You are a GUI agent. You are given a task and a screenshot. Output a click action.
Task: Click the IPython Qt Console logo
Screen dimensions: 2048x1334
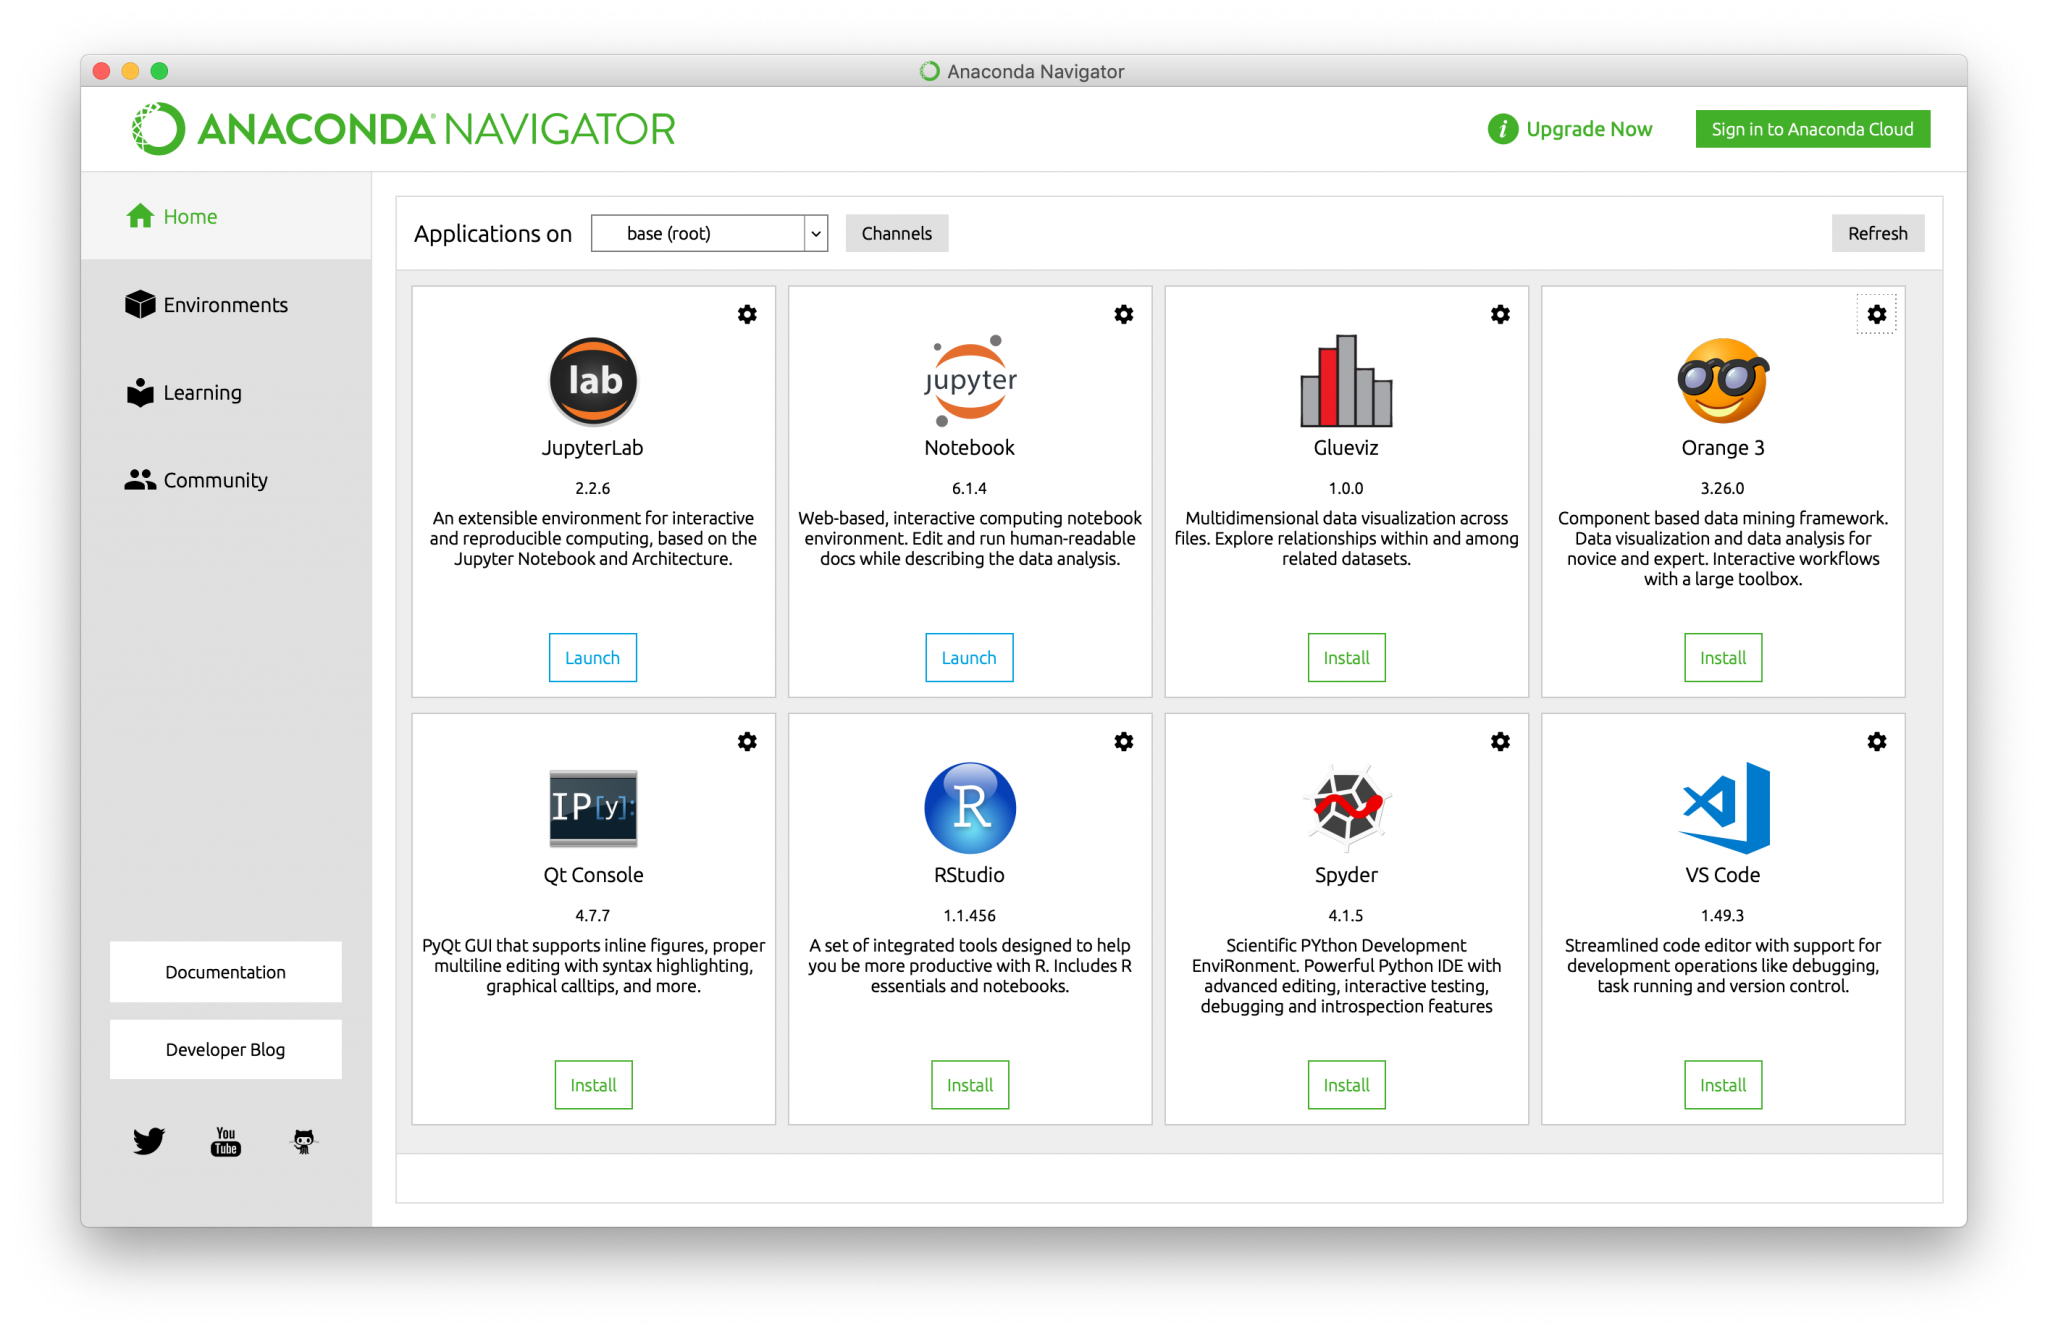click(x=593, y=808)
